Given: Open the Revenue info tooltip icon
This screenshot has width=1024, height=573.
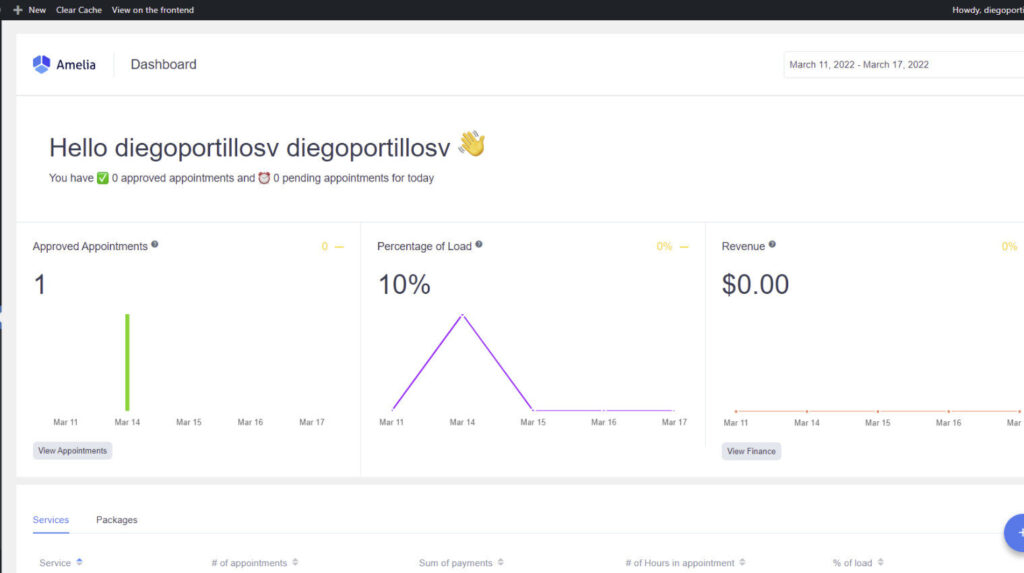Looking at the screenshot, I should 772,244.
